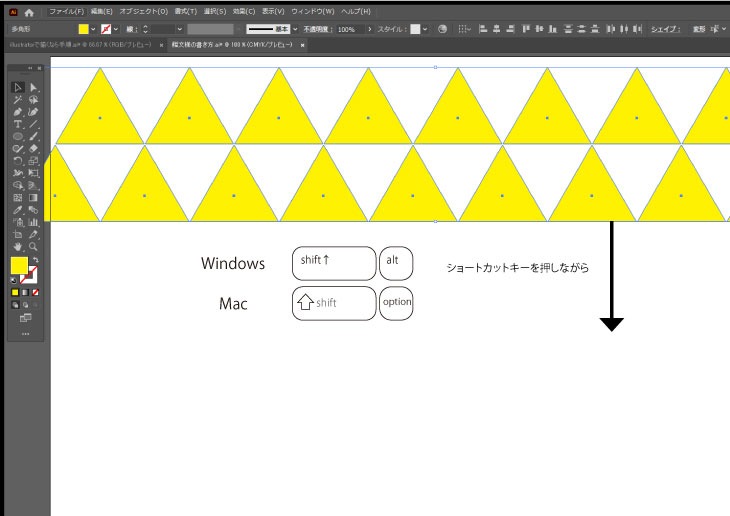Image resolution: width=730 pixels, height=516 pixels.
Task: Reset to default fill and stroke
Action: pos(14,280)
